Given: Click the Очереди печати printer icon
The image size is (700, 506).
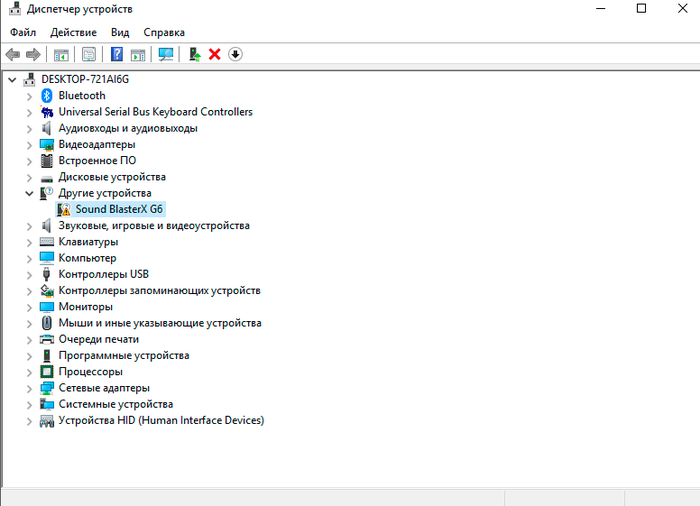Looking at the screenshot, I should [x=46, y=339].
